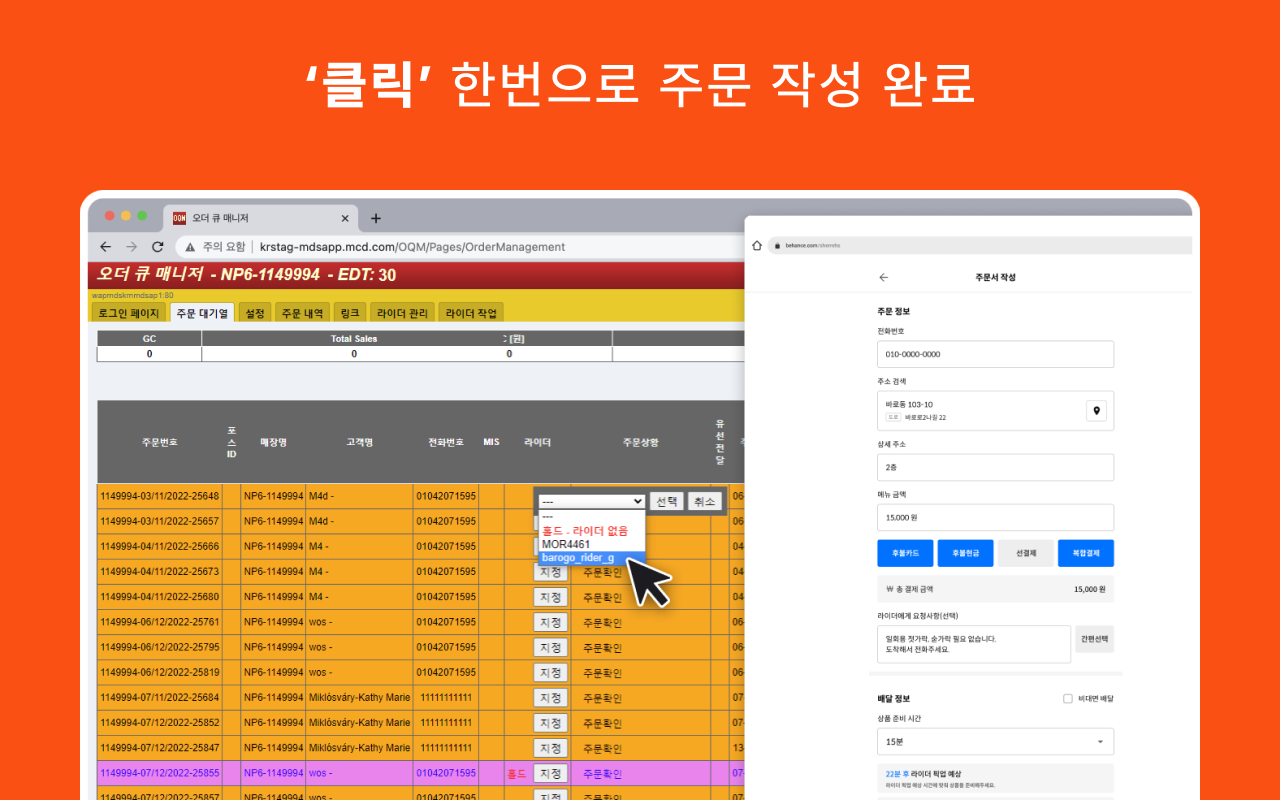This screenshot has height=800, width=1280.
Task: Click order number 1149994-04/11/2022-25666
Action: (159, 546)
